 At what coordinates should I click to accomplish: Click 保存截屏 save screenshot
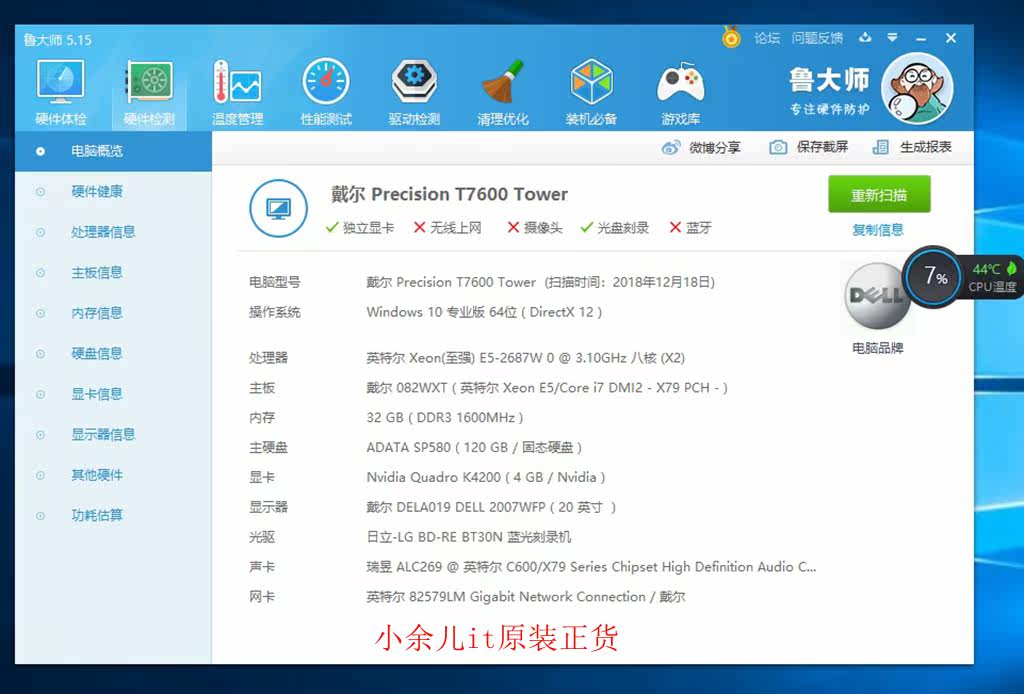pyautogui.click(x=822, y=147)
